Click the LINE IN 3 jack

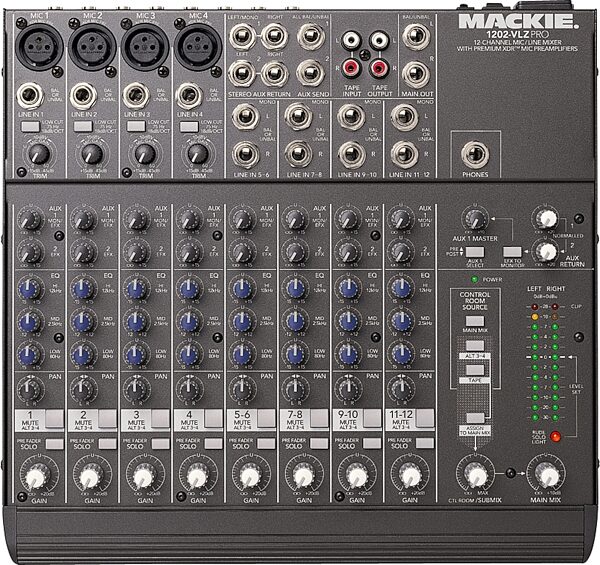135,96
